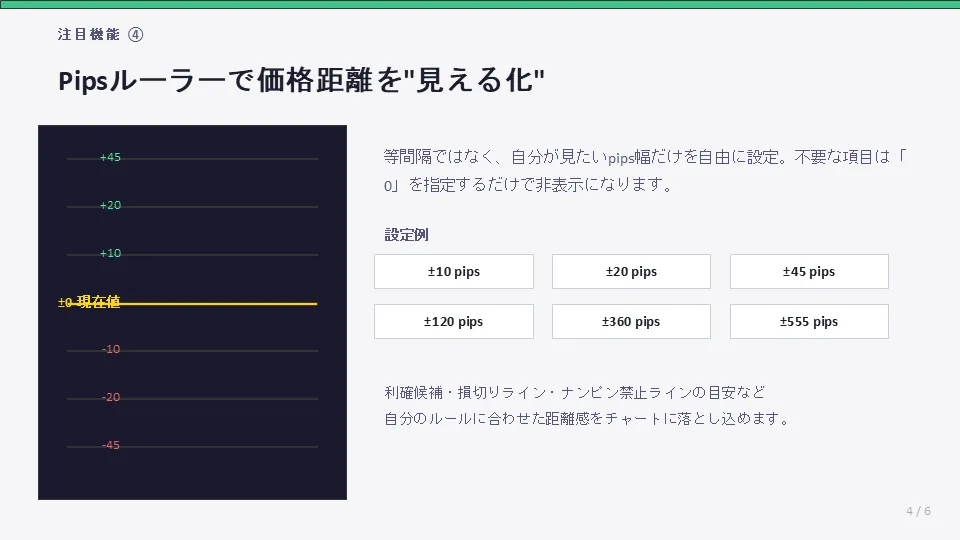Click the 注目機能 ④ section label
Screen dimensions: 960x540
pos(101,34)
